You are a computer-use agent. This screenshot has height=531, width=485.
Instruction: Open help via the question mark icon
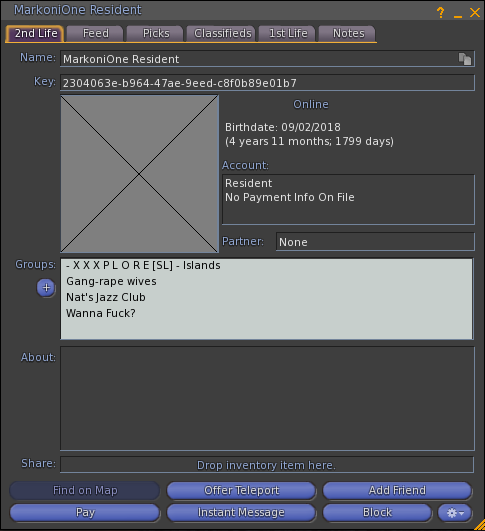point(440,13)
